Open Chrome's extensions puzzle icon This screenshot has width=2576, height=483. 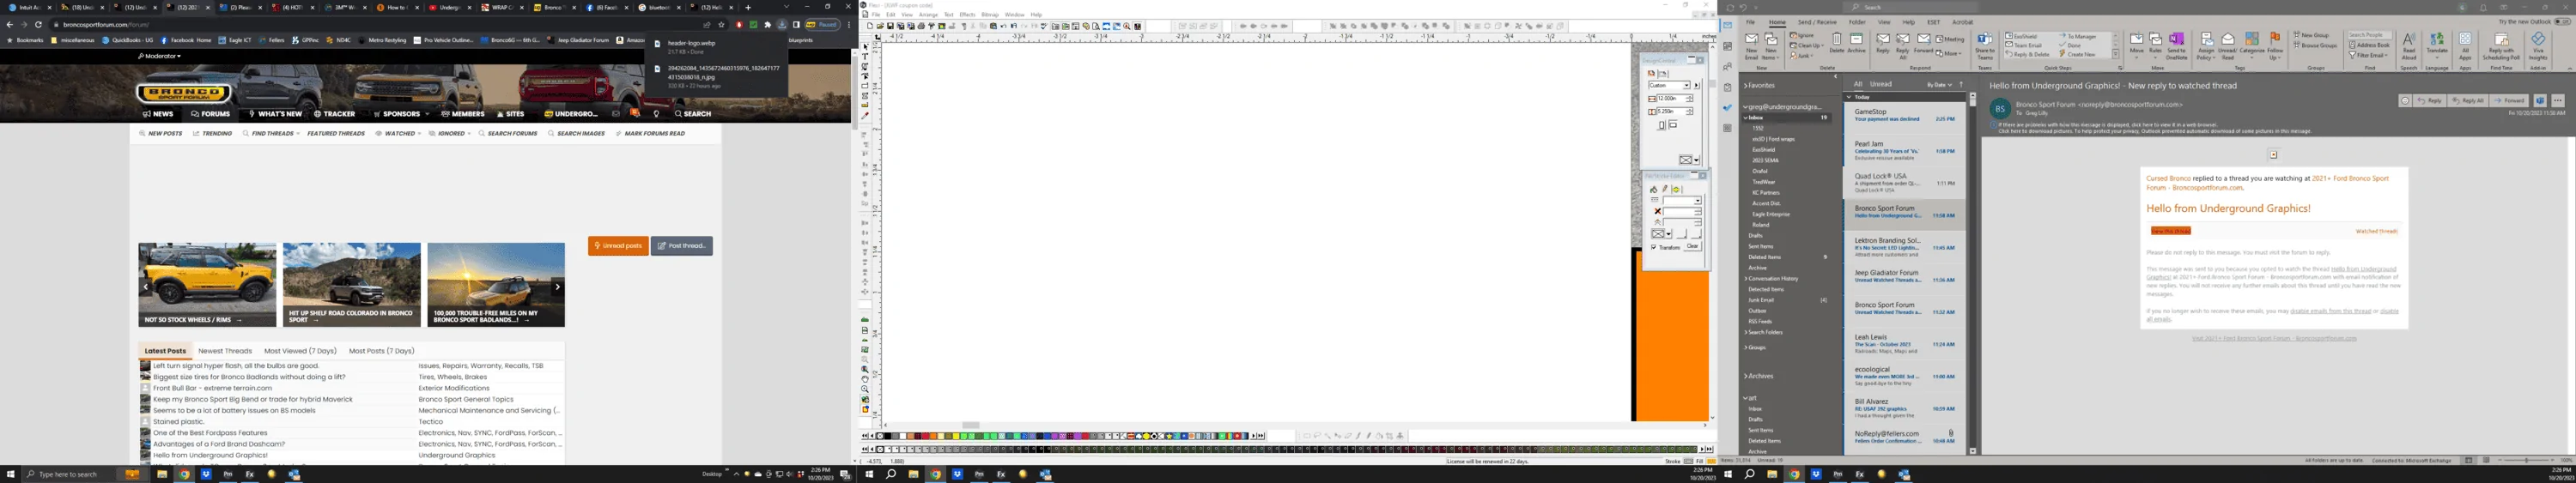[x=767, y=24]
